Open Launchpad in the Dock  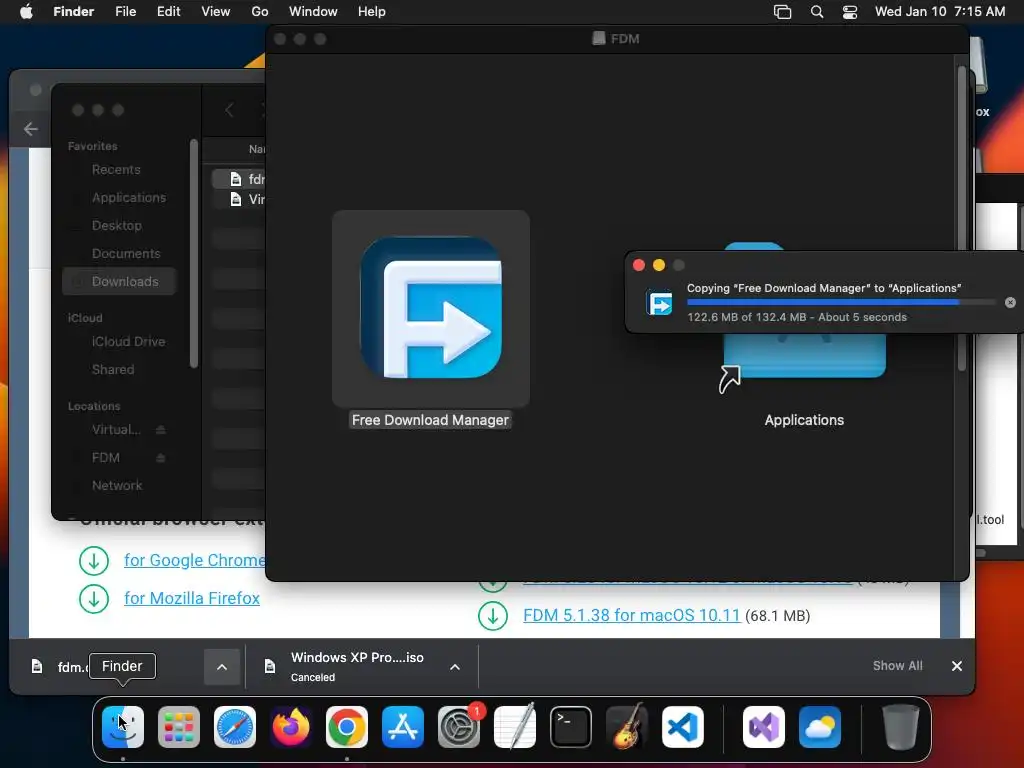click(x=179, y=727)
